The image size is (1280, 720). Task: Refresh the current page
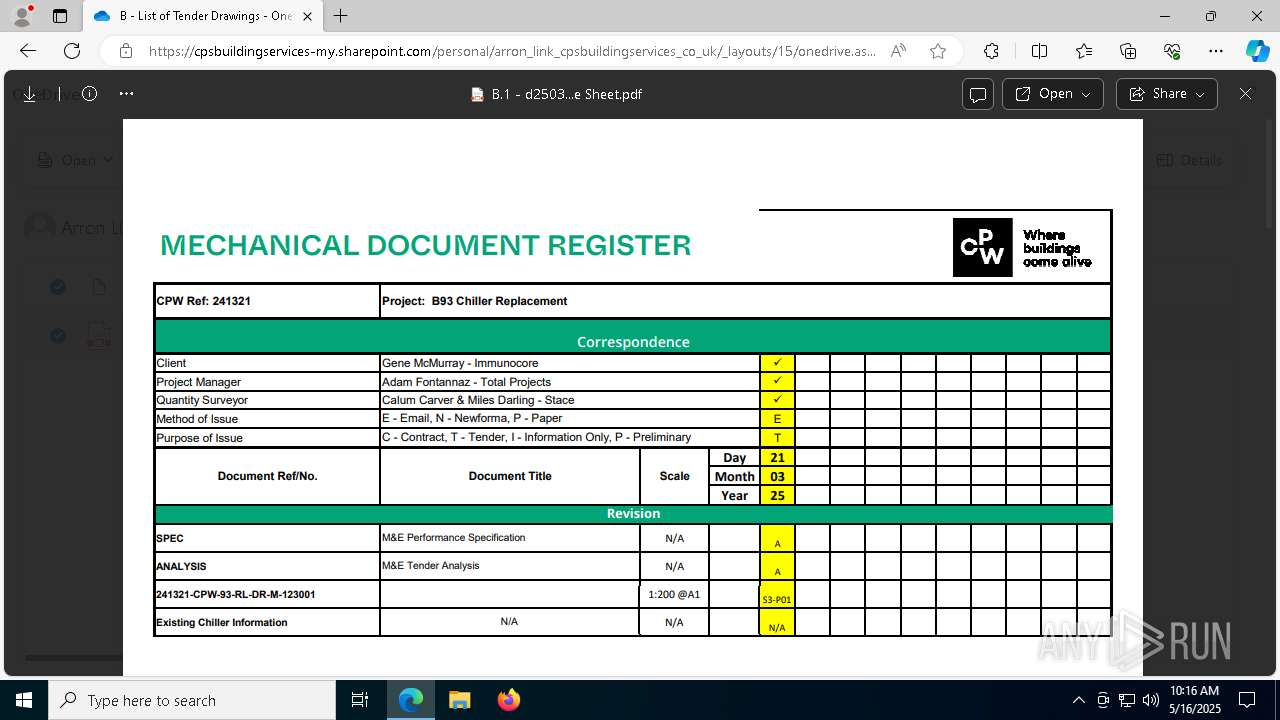coord(72,51)
